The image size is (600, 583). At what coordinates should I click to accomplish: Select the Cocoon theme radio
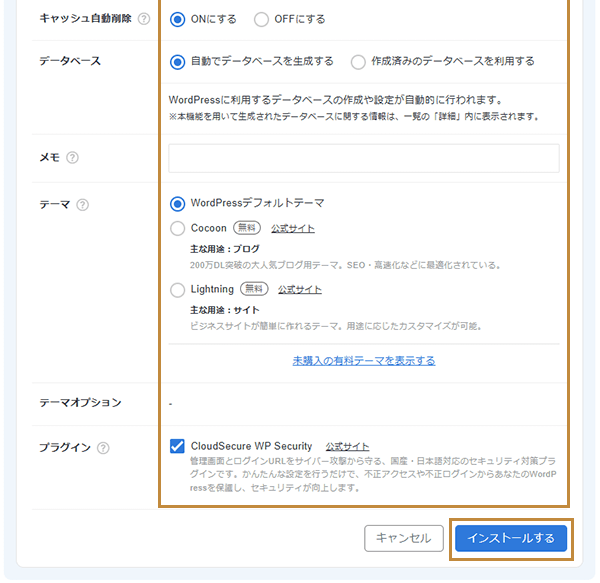click(x=178, y=228)
